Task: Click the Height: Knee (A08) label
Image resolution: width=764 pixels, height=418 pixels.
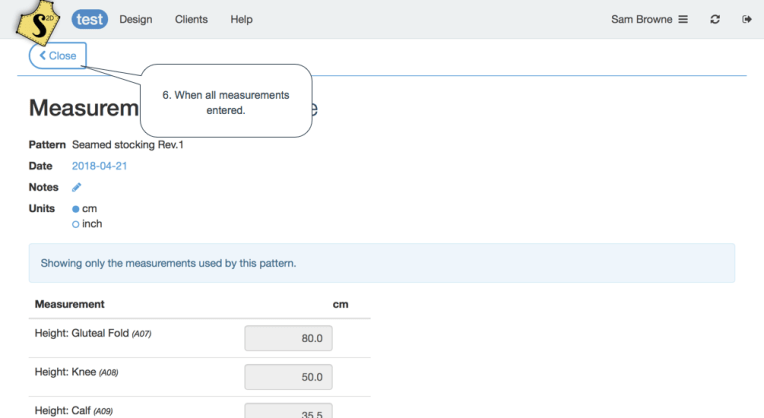Action: (x=77, y=371)
